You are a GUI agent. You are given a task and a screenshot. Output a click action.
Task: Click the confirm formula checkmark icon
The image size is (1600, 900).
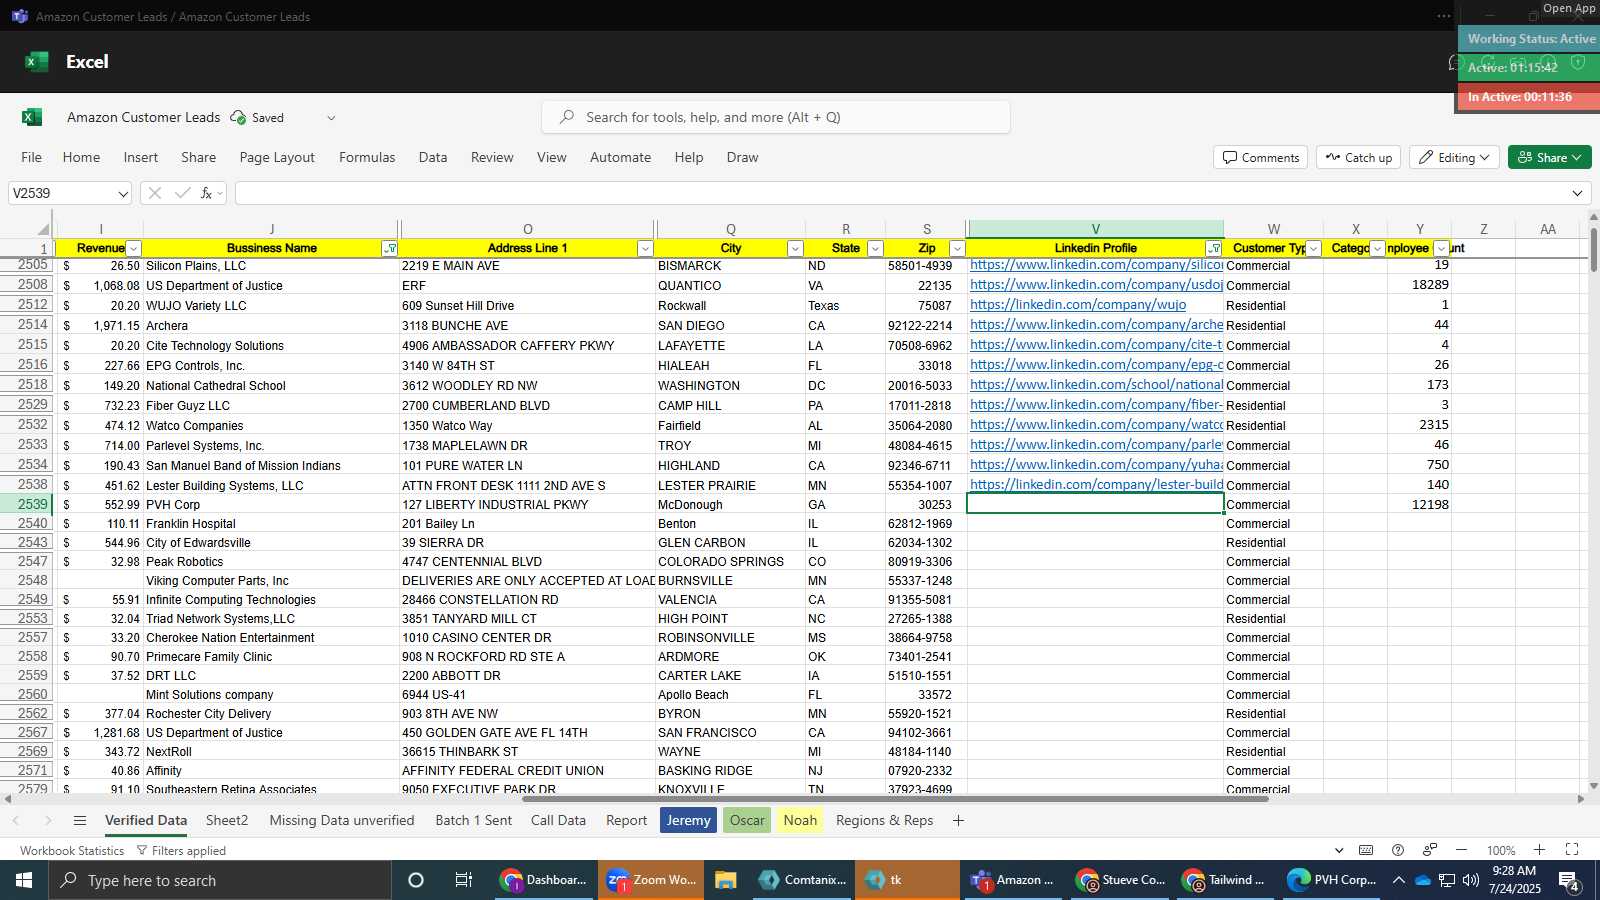coord(182,193)
